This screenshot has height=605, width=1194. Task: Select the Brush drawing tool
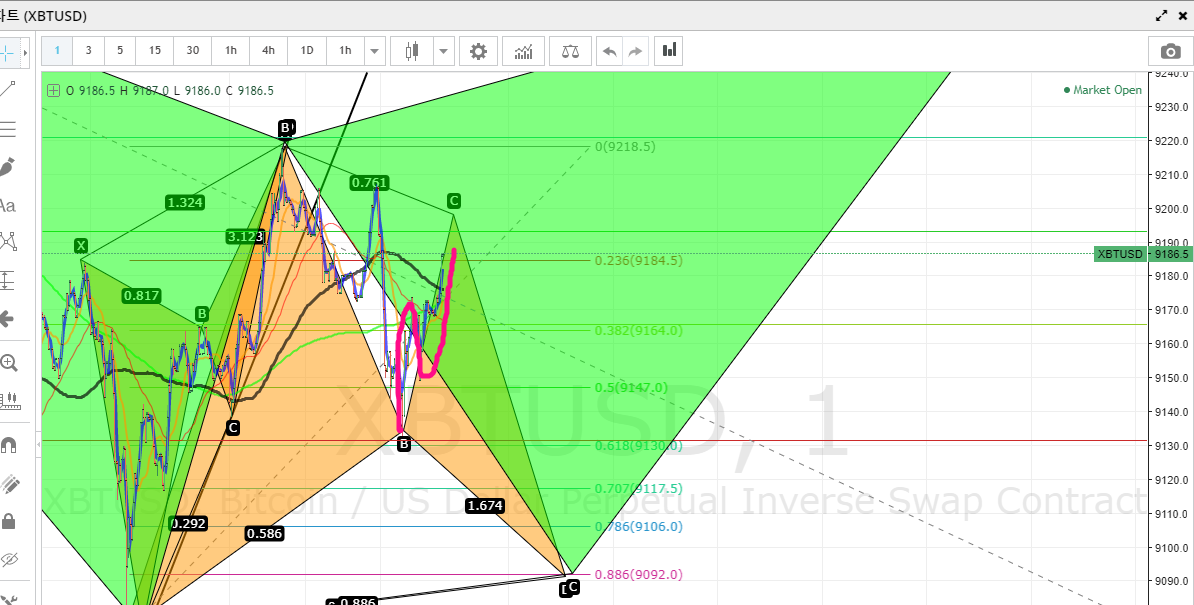pos(8,167)
